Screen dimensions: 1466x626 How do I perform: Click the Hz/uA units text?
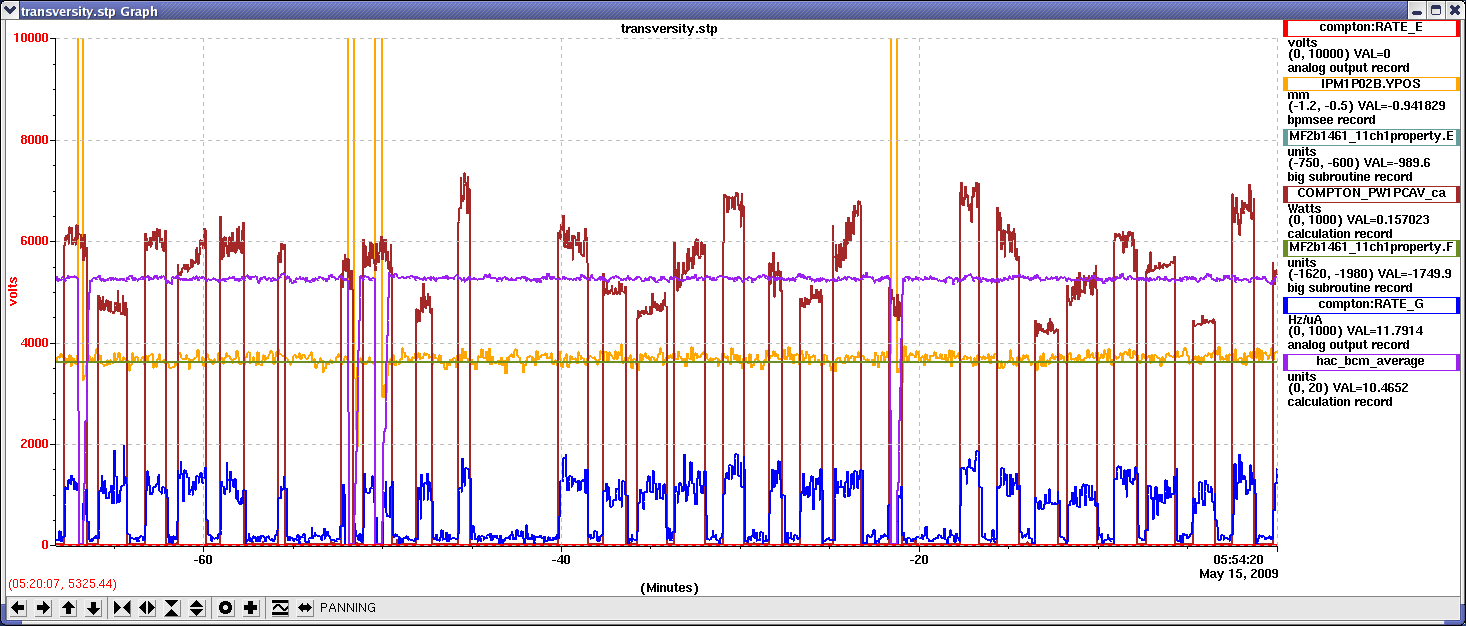tap(1305, 318)
